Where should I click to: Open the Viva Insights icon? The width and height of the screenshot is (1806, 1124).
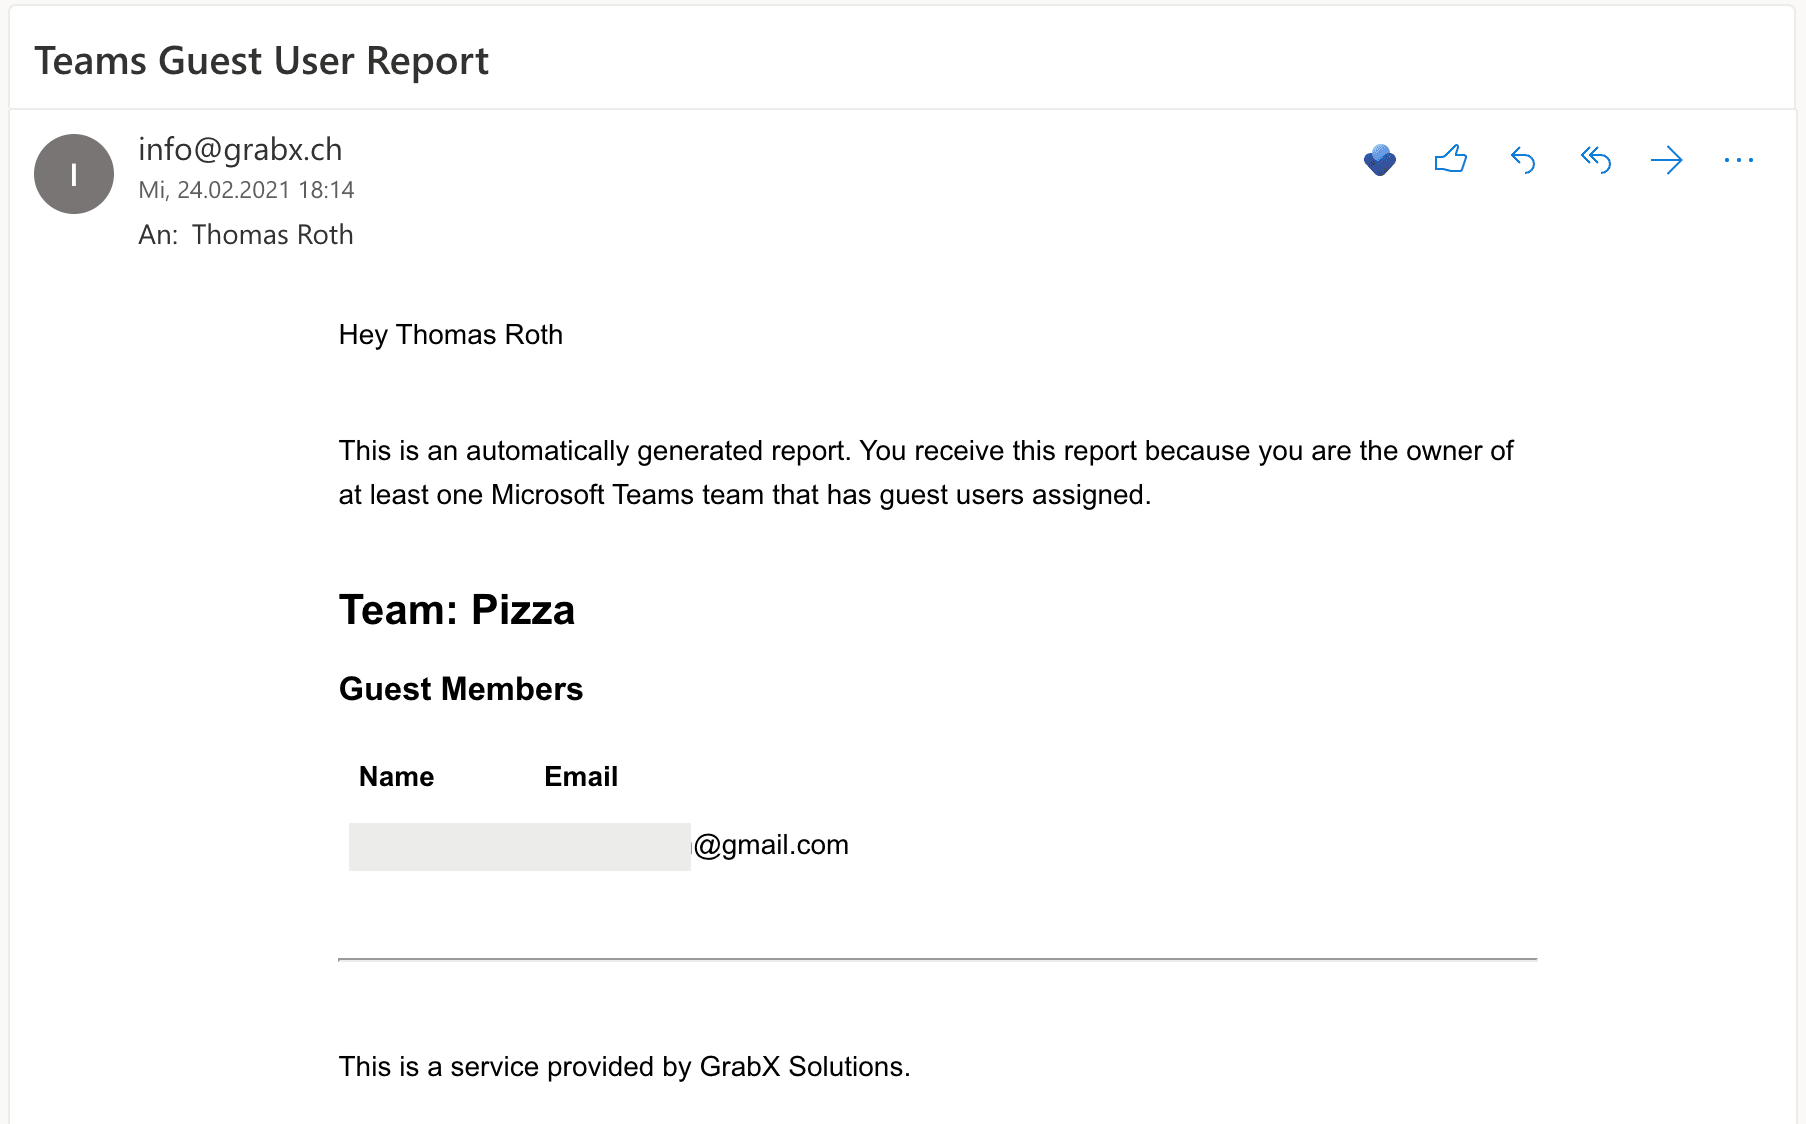1379,160
